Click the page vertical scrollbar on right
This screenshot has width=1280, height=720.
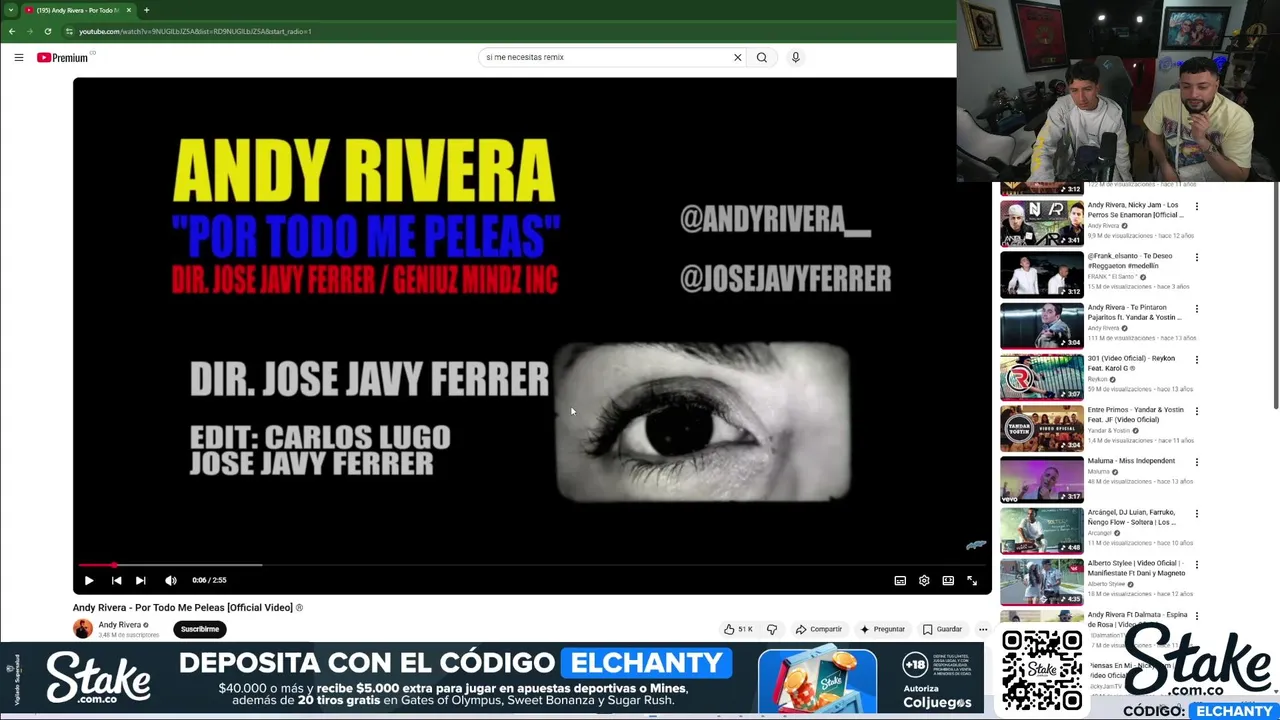click(1275, 295)
